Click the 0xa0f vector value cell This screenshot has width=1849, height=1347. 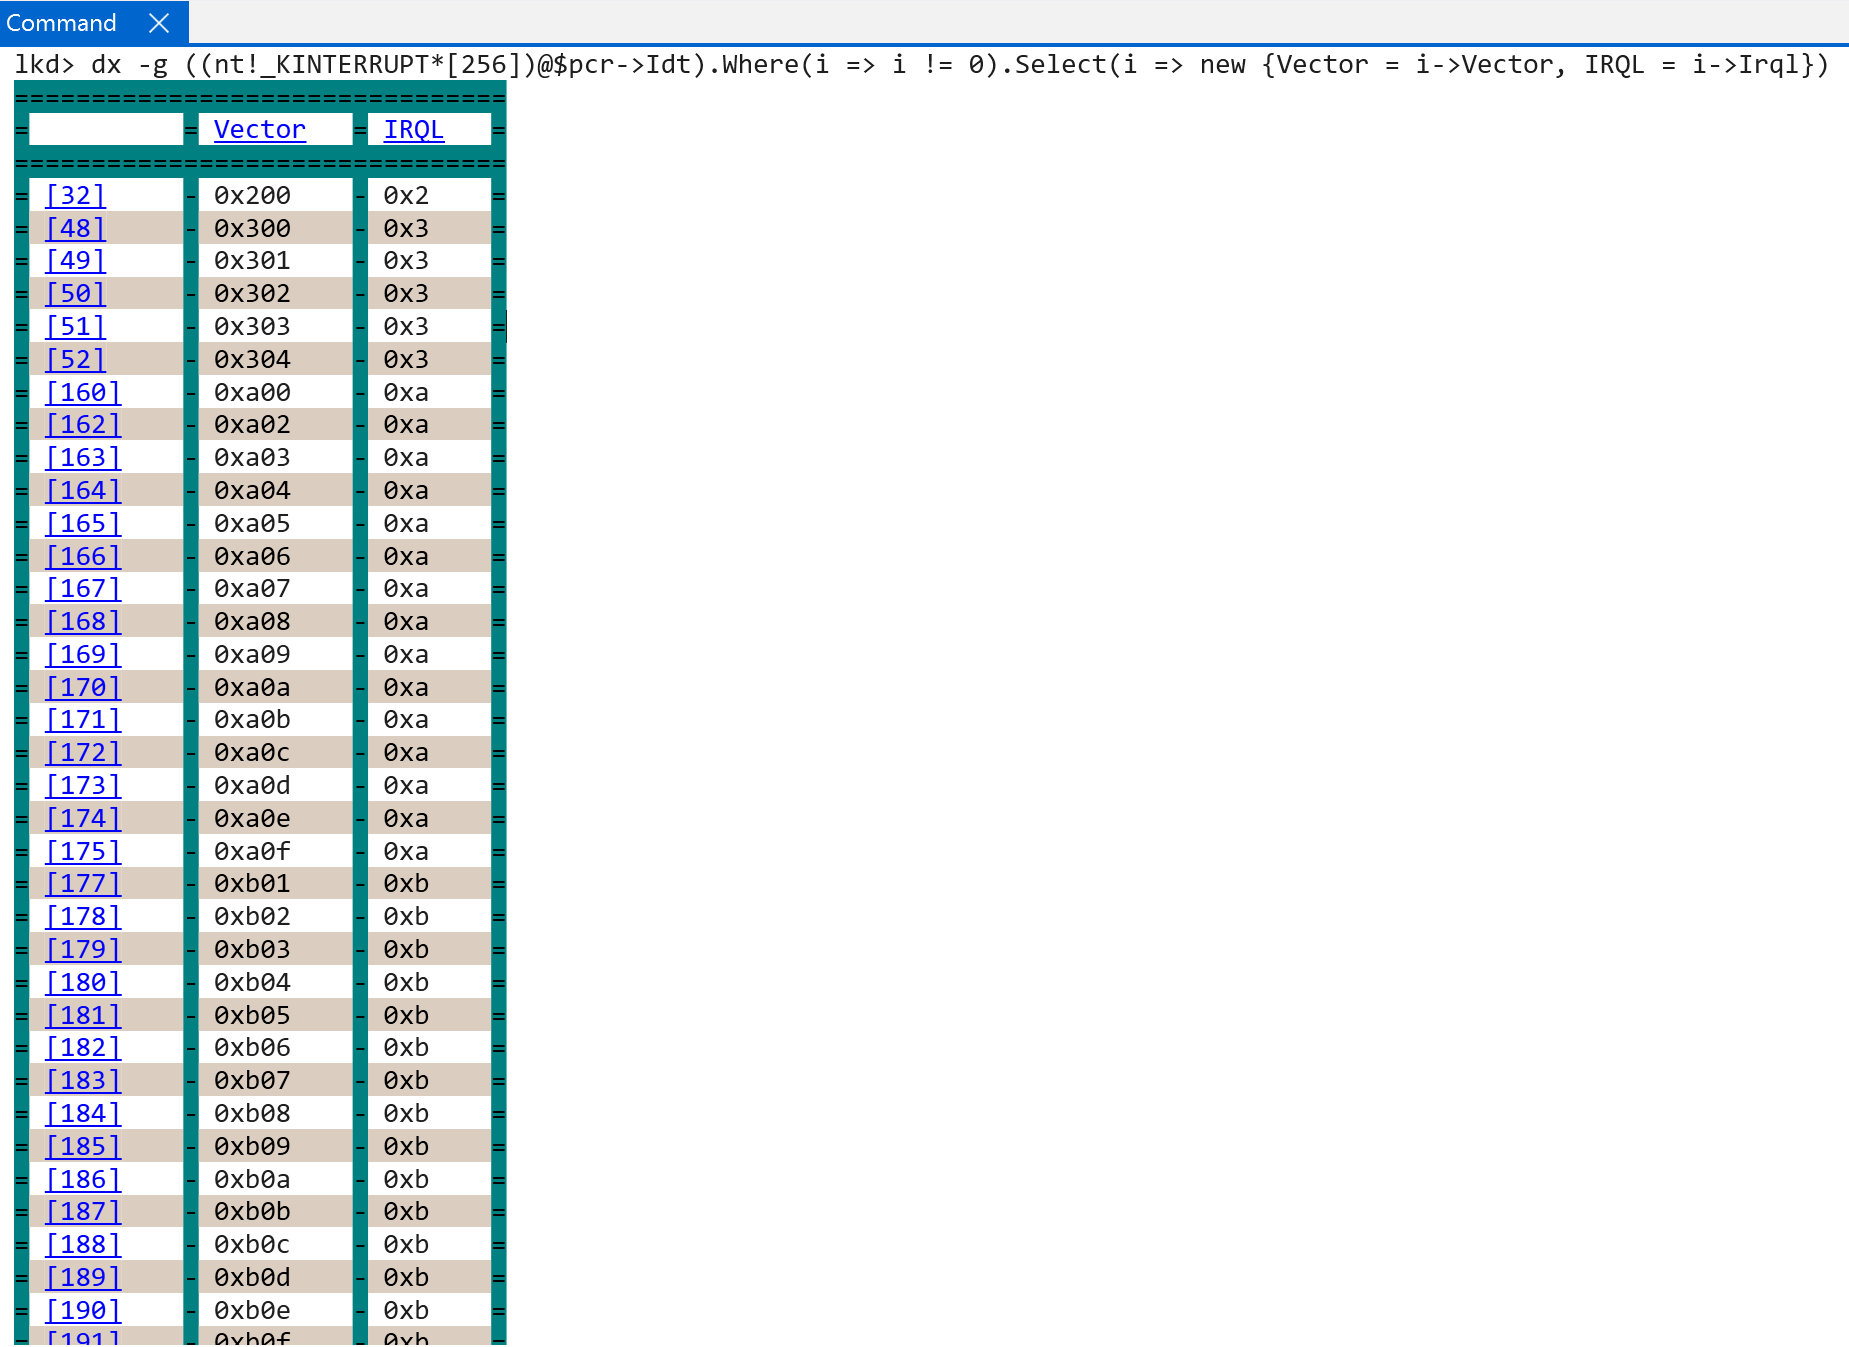pyautogui.click(x=252, y=852)
